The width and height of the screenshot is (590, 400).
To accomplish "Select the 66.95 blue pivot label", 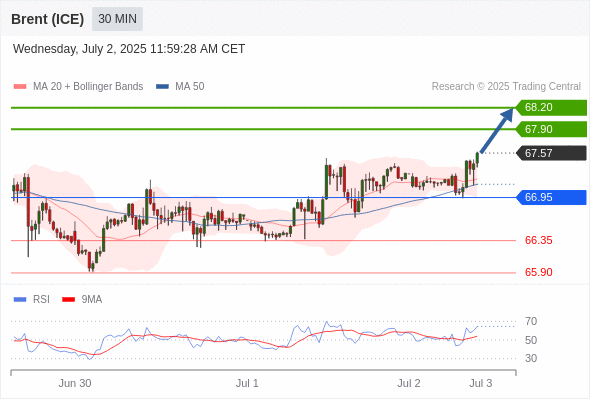I will coord(552,197).
